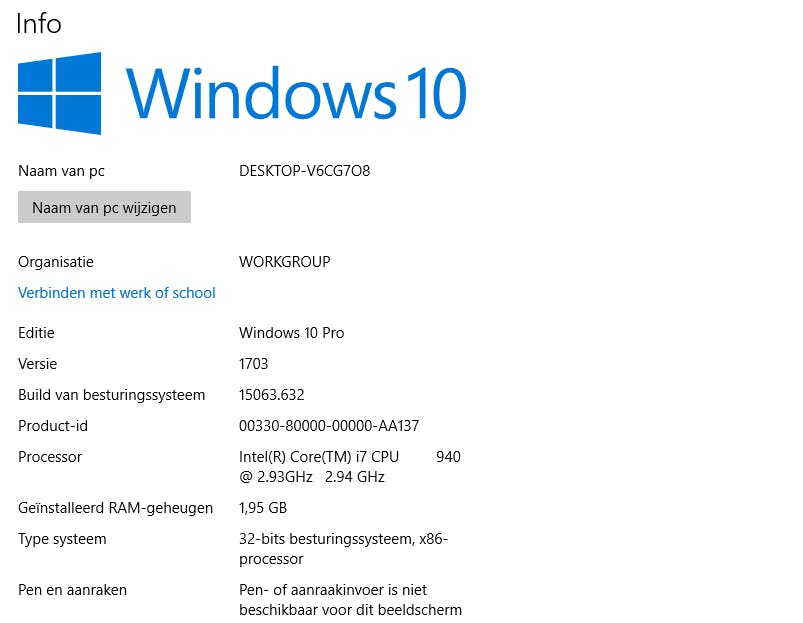
Task: Click the Windows logo image
Action: coord(59,93)
